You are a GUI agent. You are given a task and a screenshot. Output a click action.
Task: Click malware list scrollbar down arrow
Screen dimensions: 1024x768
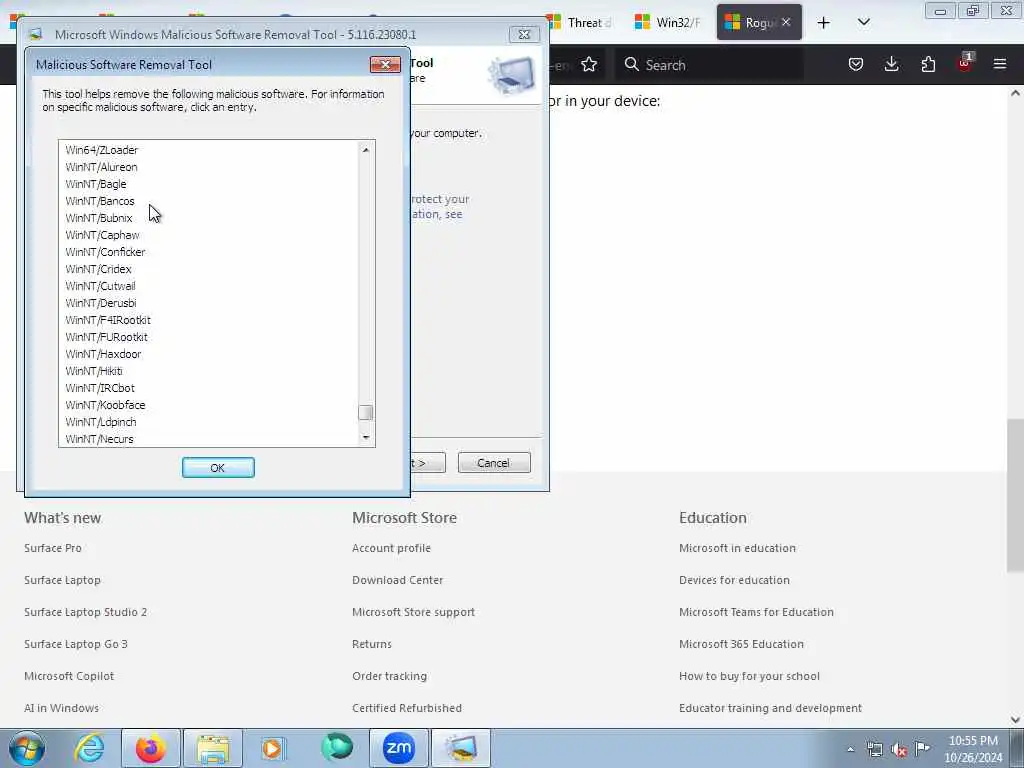pos(366,438)
